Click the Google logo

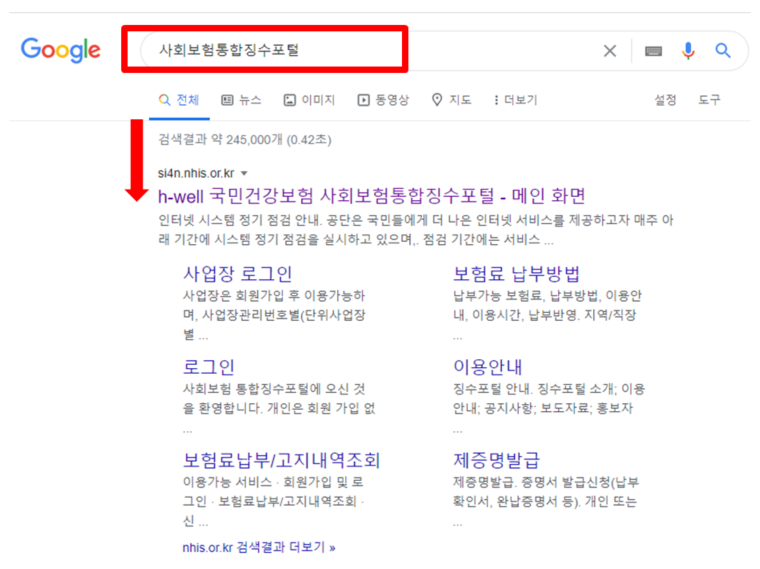pyautogui.click(x=61, y=50)
